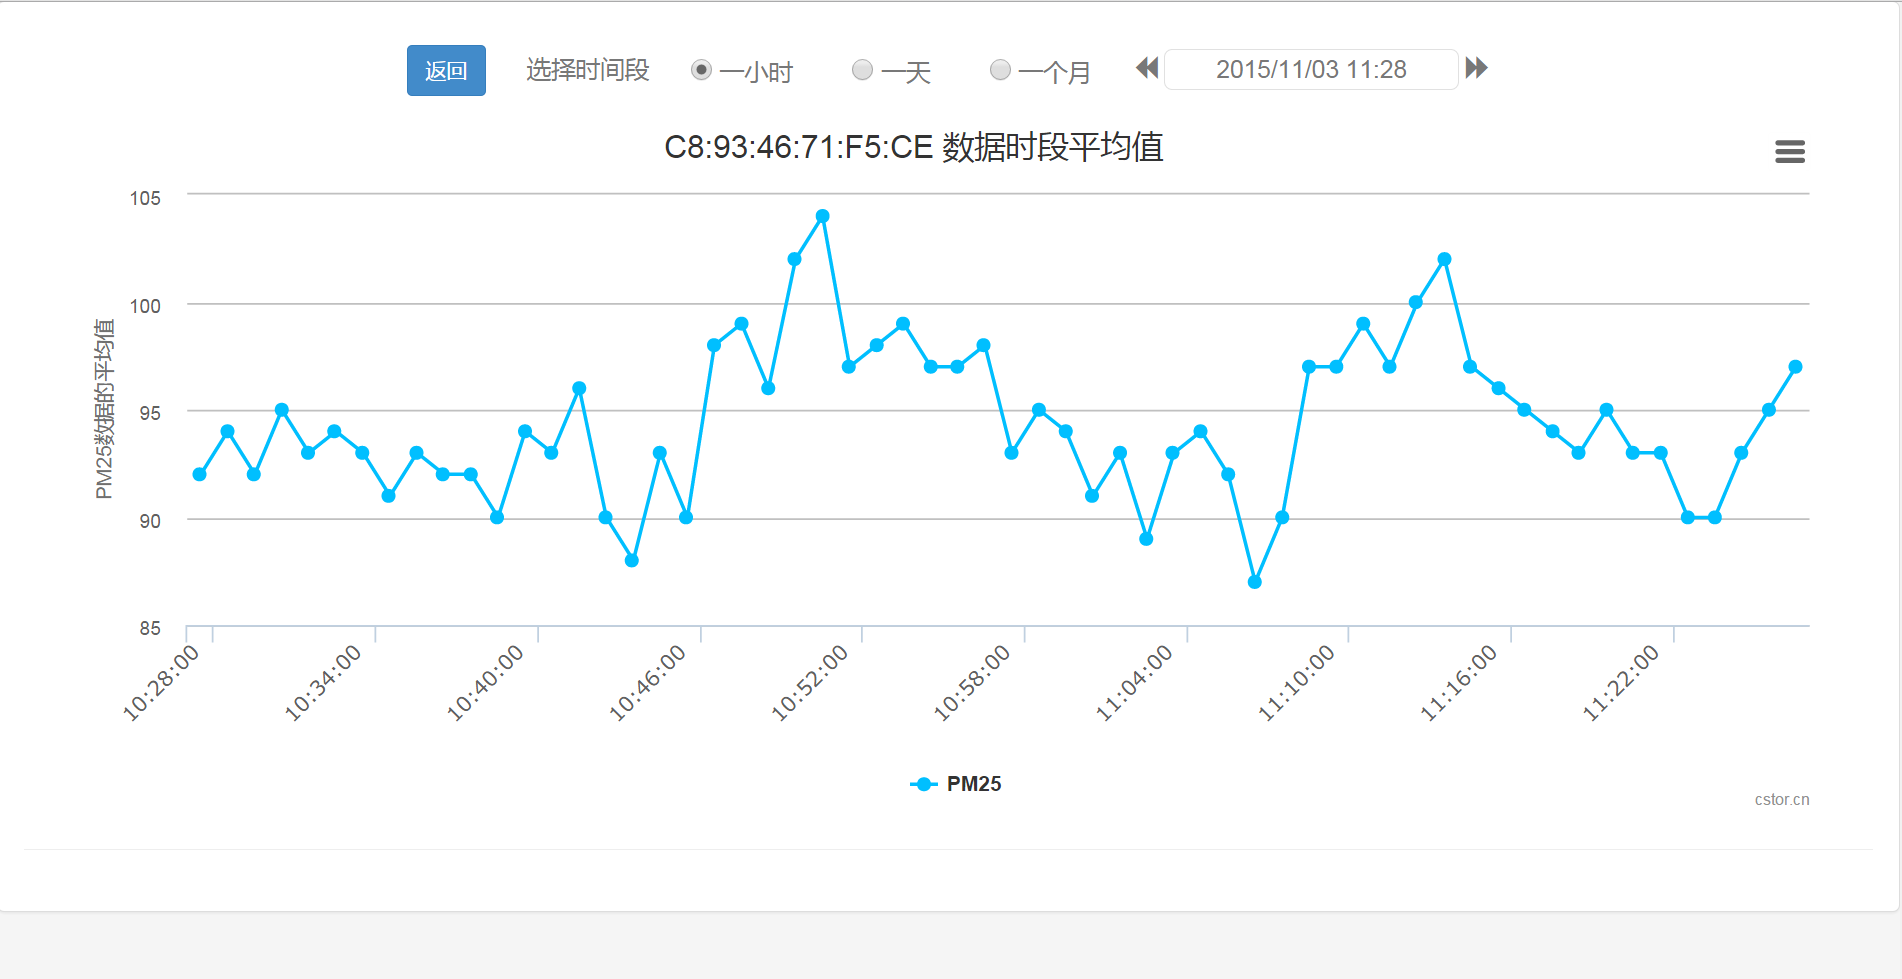Click the PM25 legend marker icon
Image resolution: width=1902 pixels, height=979 pixels.
tap(924, 784)
